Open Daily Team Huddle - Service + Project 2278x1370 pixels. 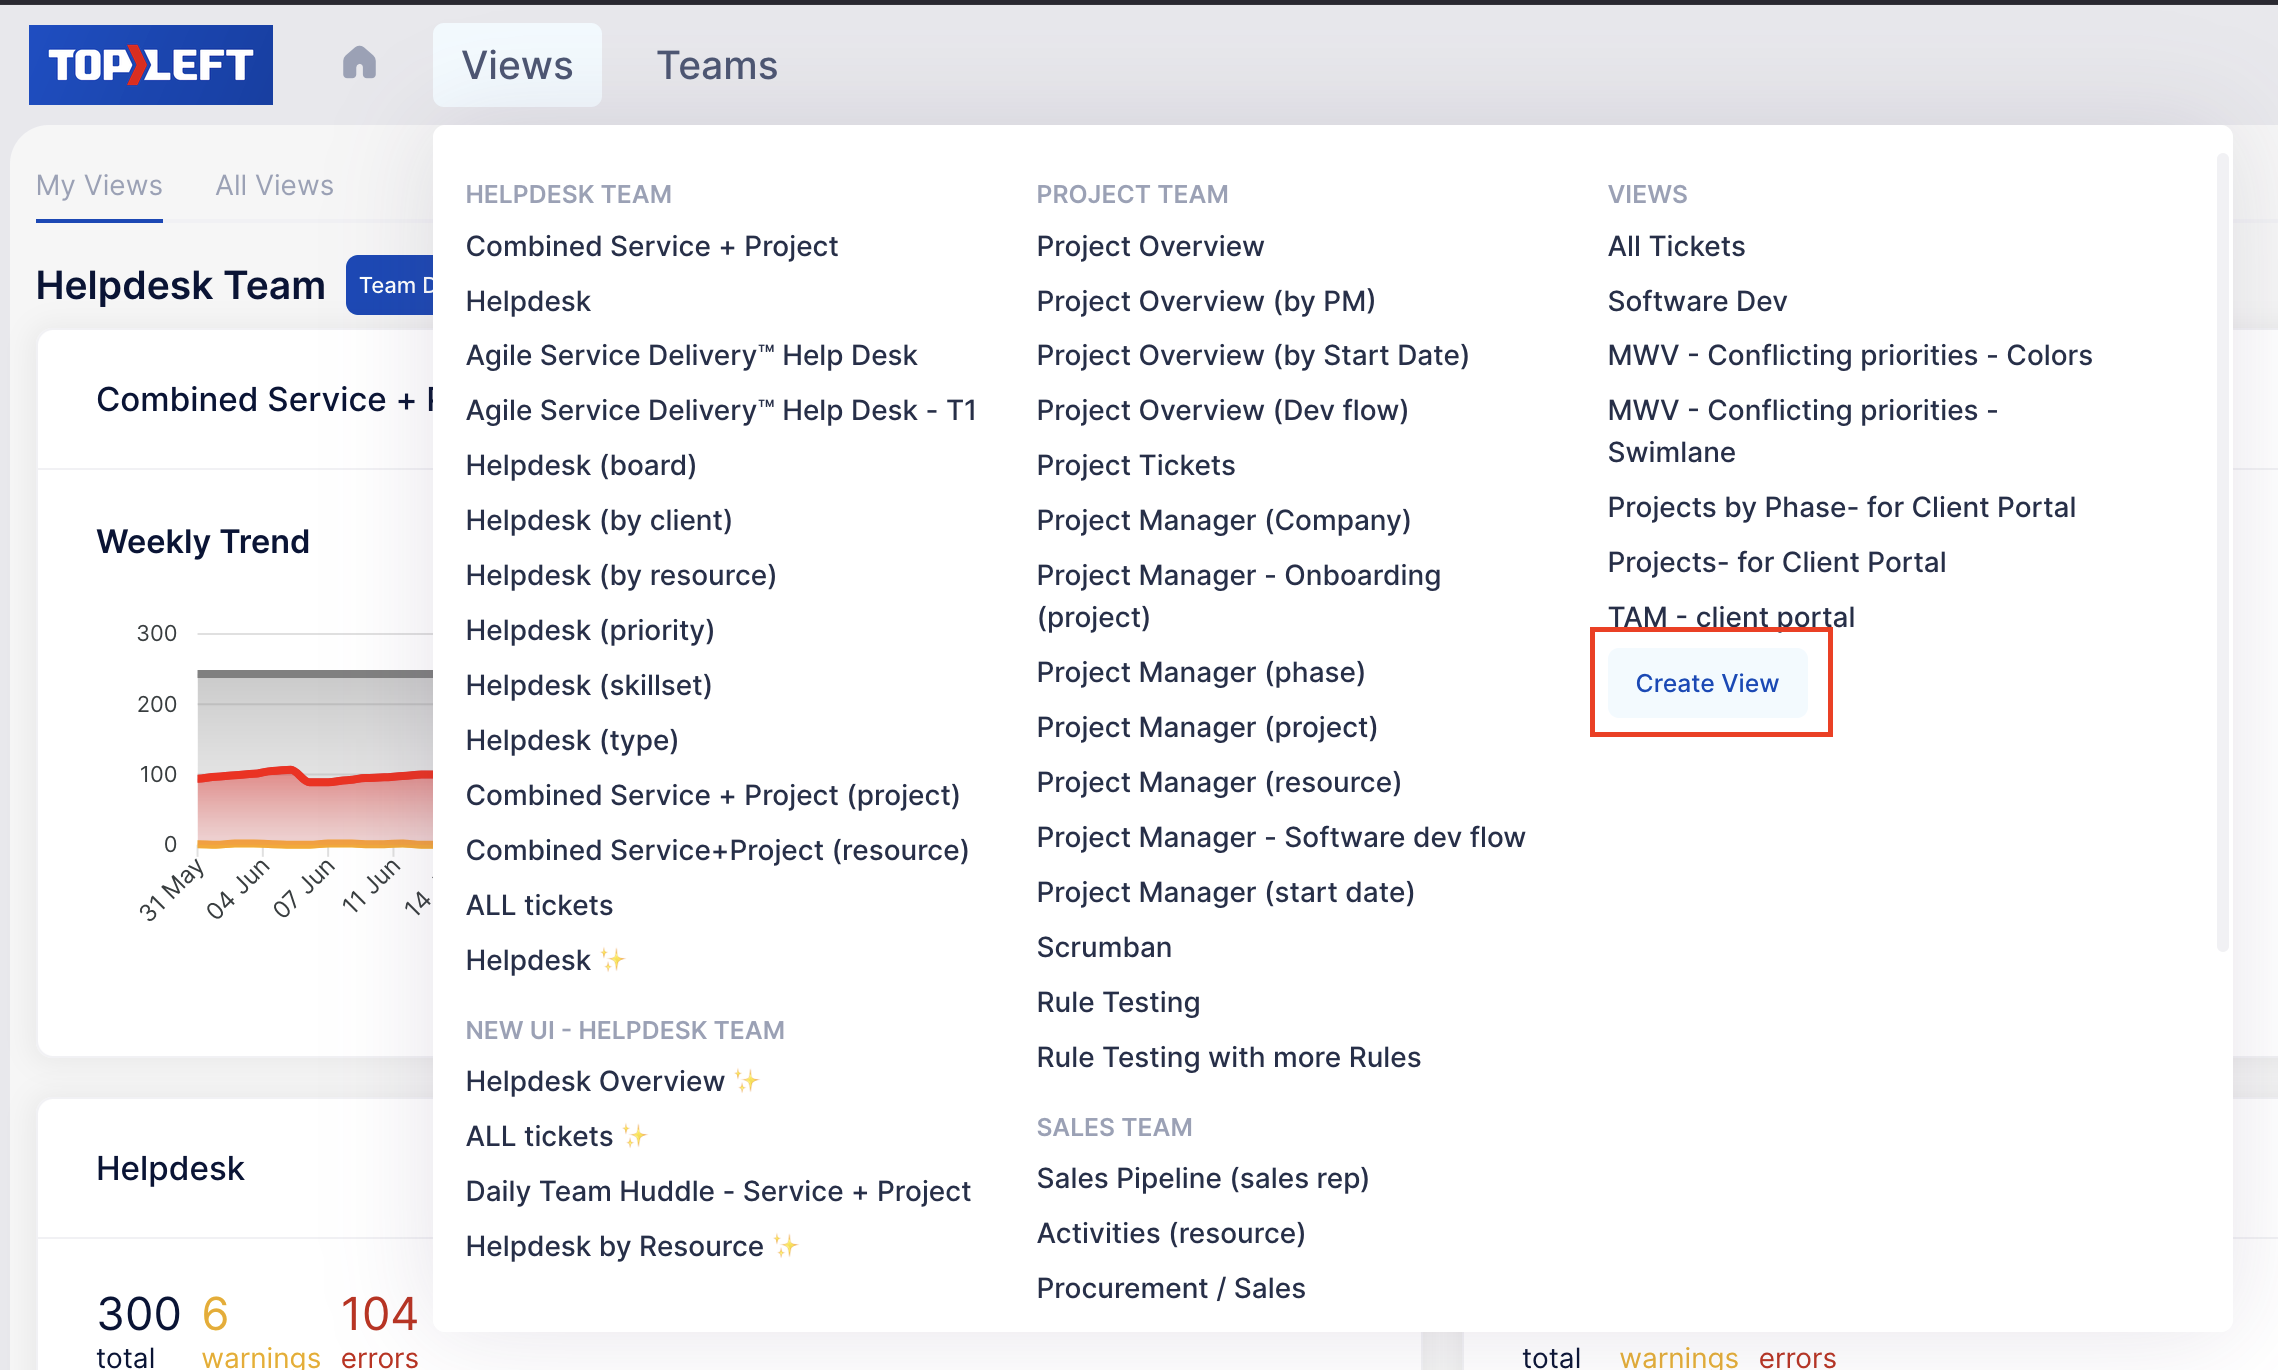pos(718,1191)
